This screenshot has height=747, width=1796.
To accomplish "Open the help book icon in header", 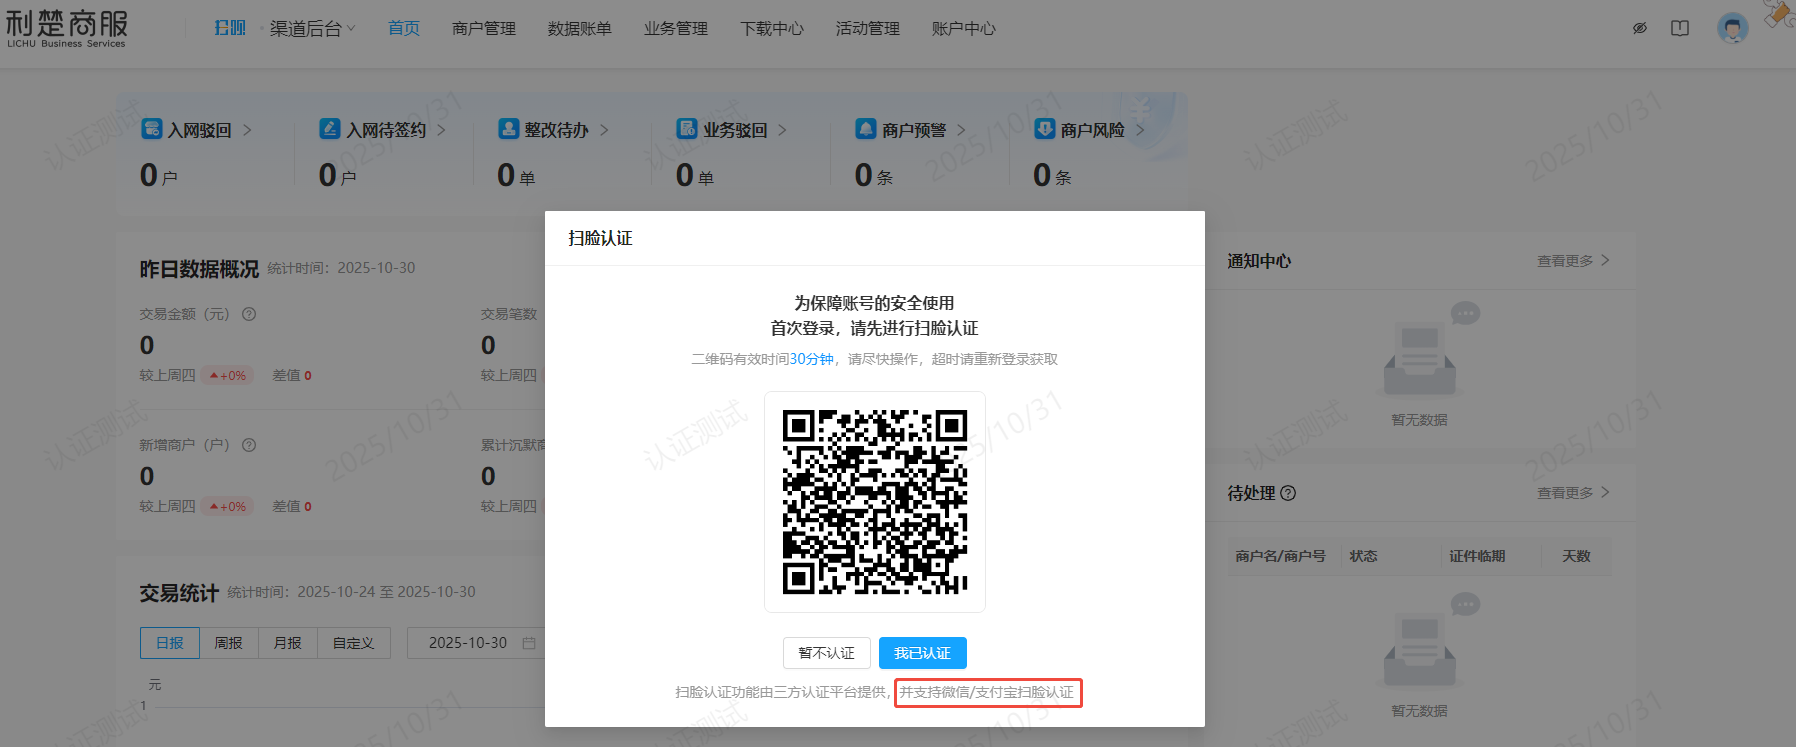I will click(1680, 28).
